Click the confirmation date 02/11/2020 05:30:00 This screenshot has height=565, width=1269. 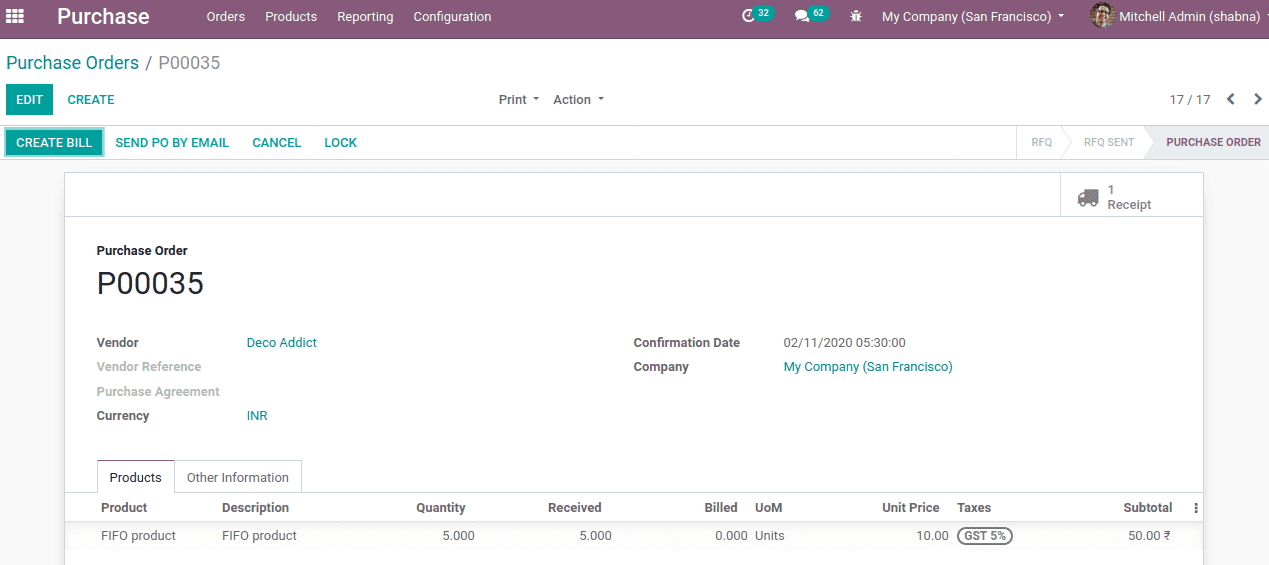(x=845, y=343)
